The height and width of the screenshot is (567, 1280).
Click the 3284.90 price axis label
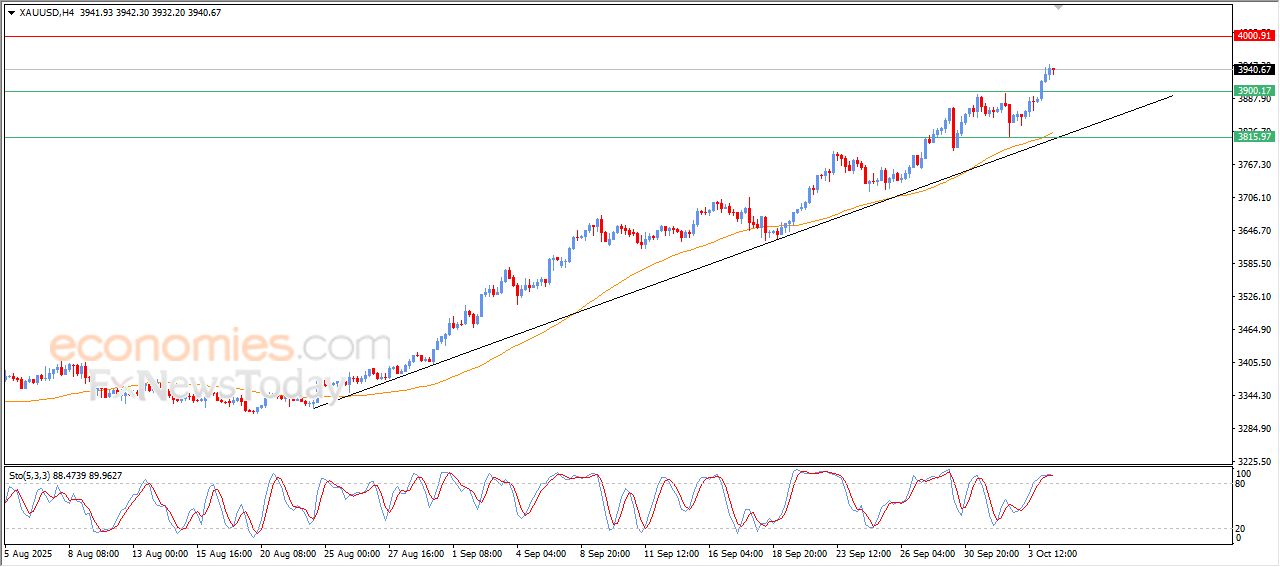(x=1254, y=429)
